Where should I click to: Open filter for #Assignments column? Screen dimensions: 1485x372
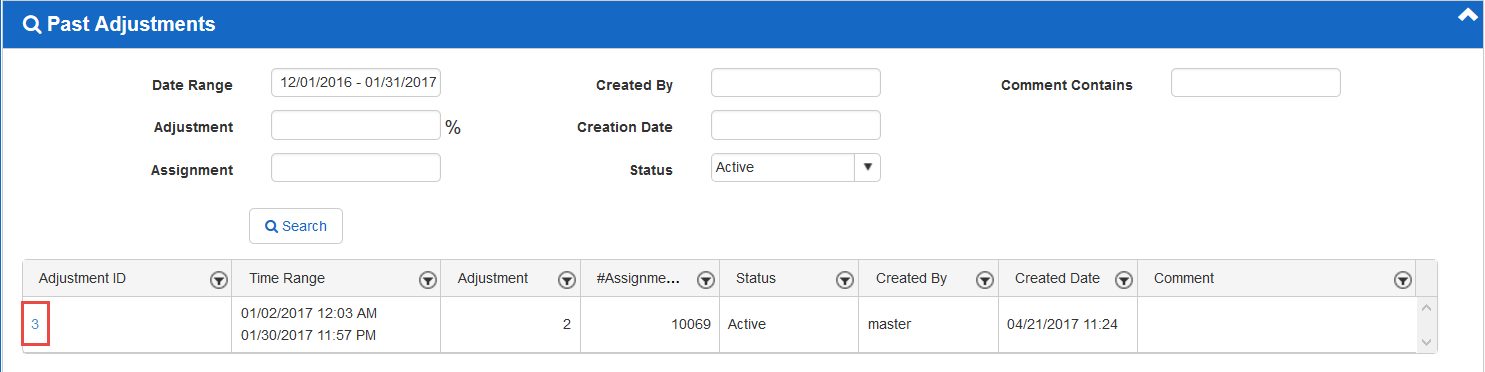706,280
